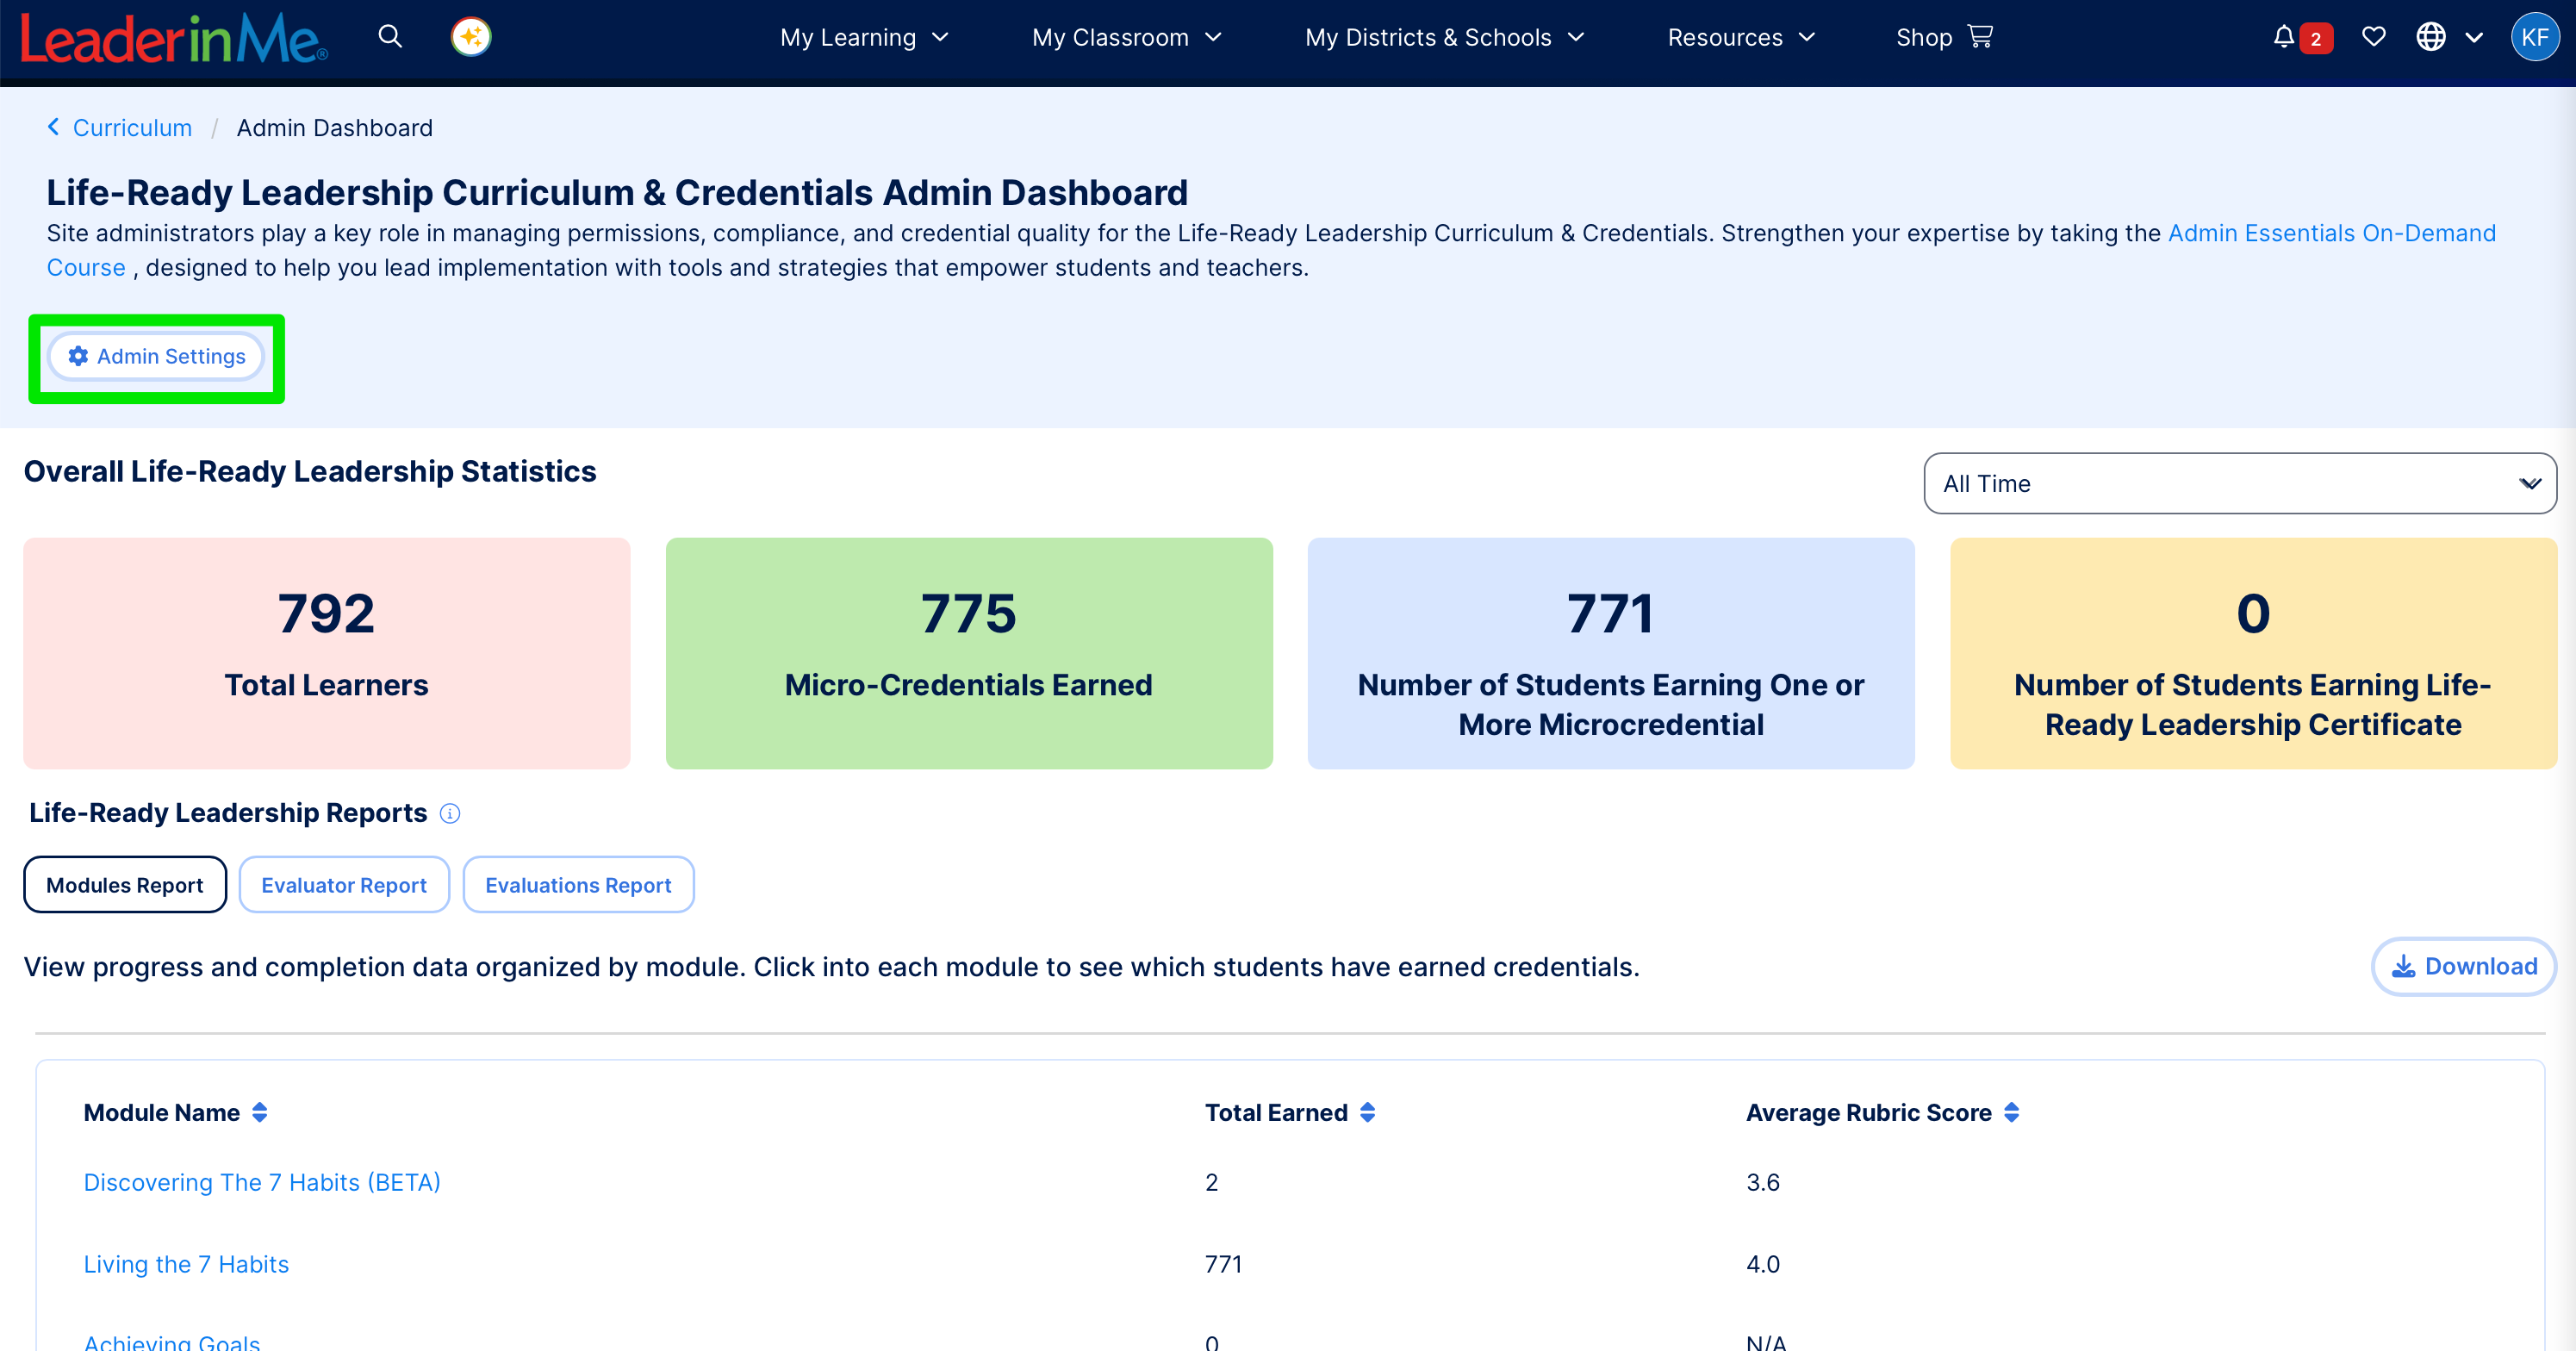This screenshot has width=2576, height=1351.
Task: Click the globe language icon
Action: pyautogui.click(x=2431, y=37)
